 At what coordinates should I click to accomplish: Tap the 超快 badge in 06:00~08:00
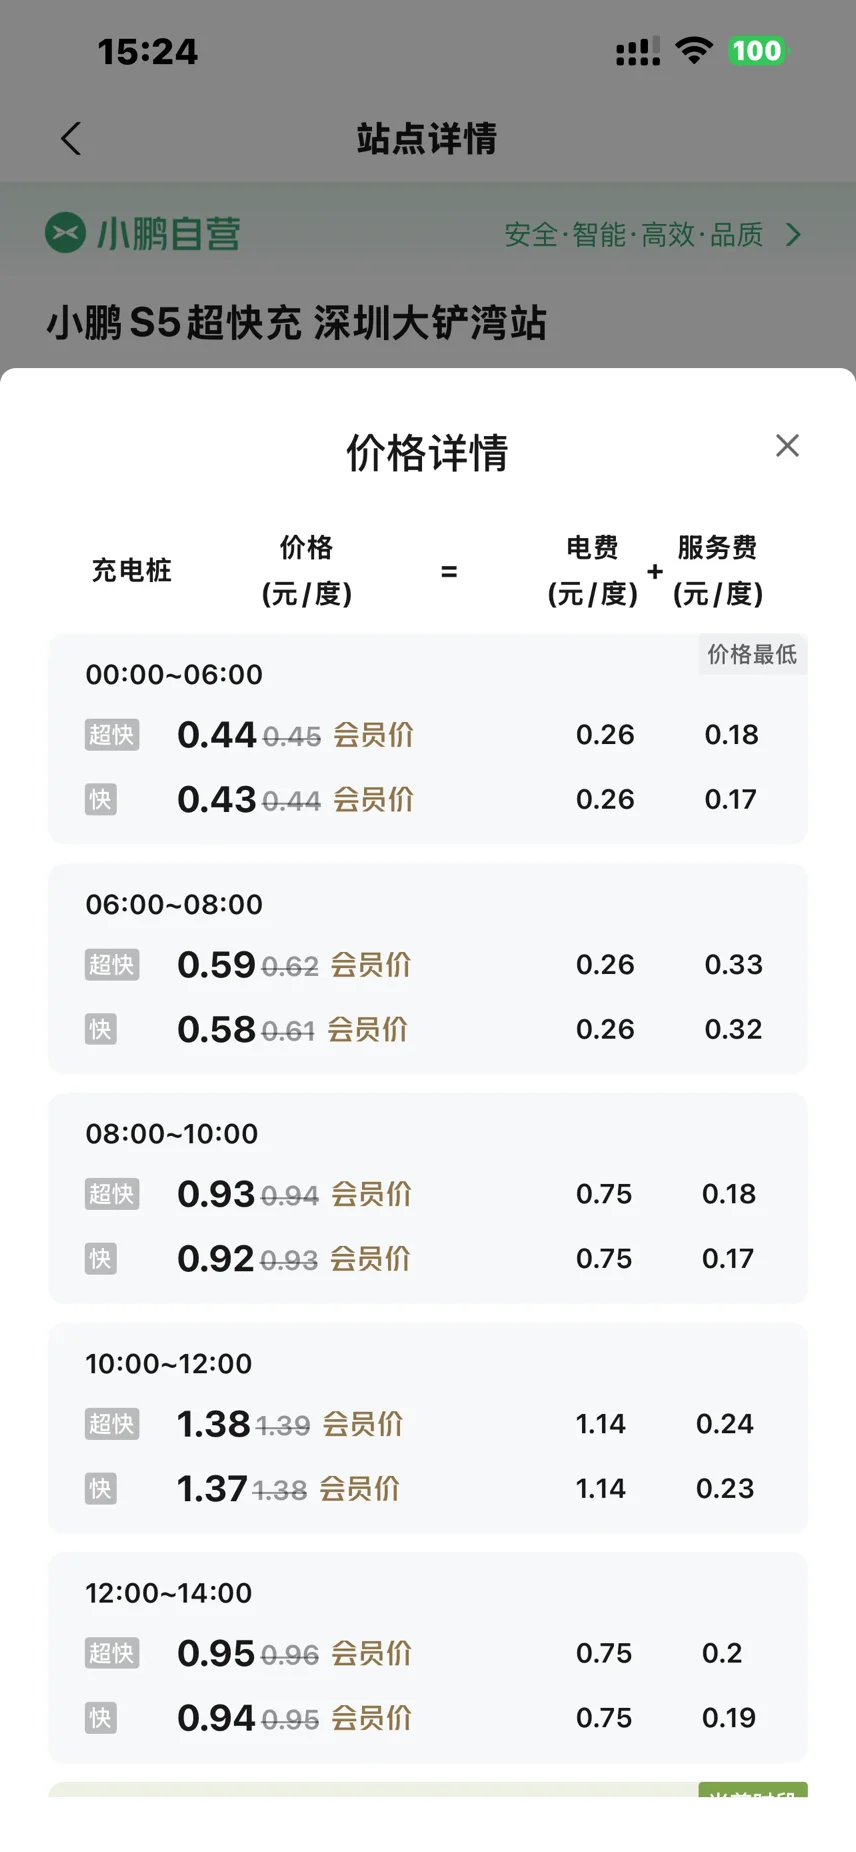pos(111,965)
